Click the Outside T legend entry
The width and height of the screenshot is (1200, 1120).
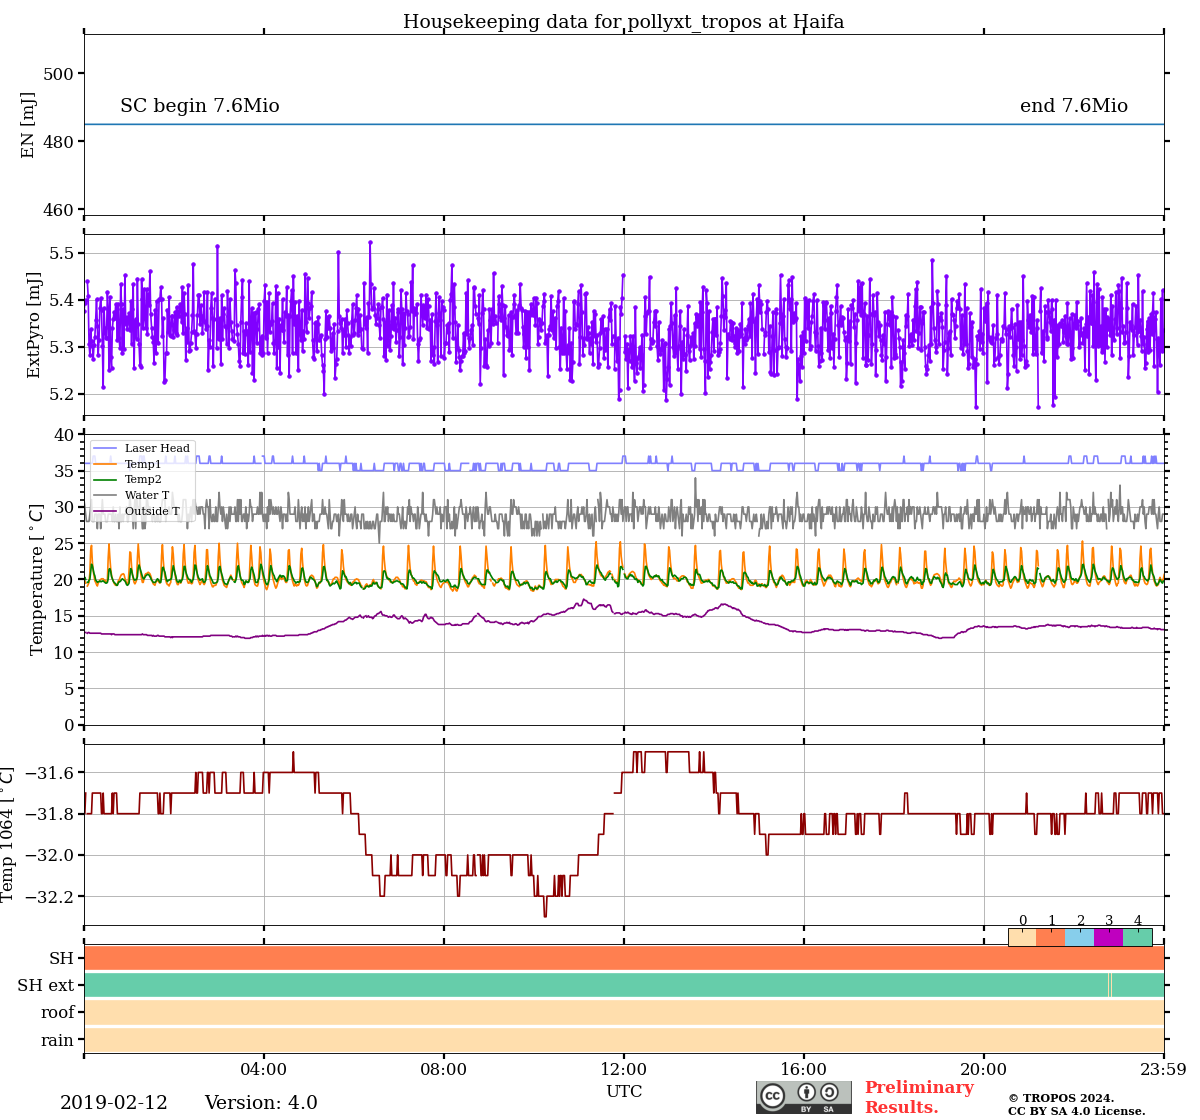coord(137,511)
